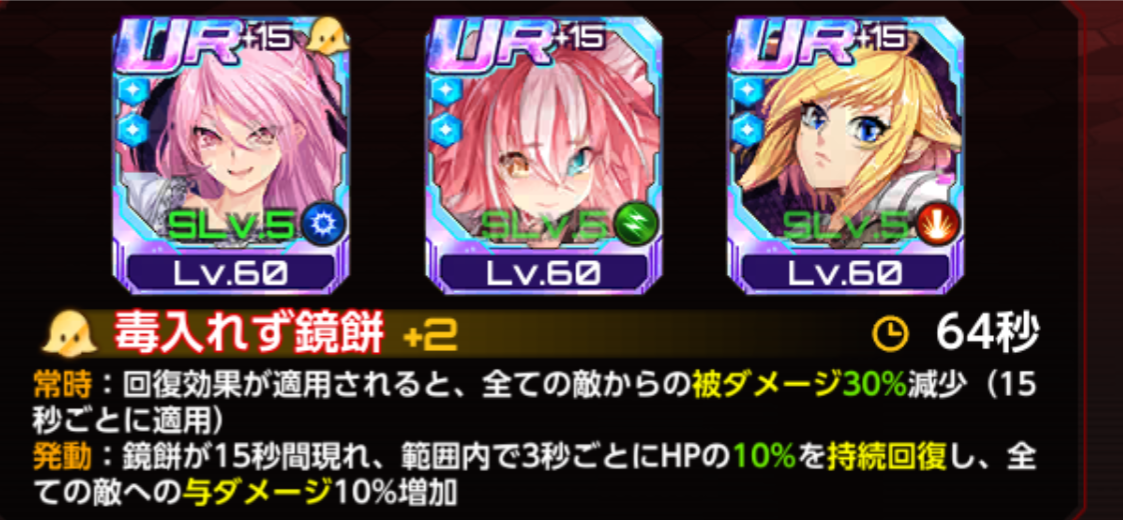
Task: Click the middle card's Lv.60 label
Action: click(x=542, y=272)
